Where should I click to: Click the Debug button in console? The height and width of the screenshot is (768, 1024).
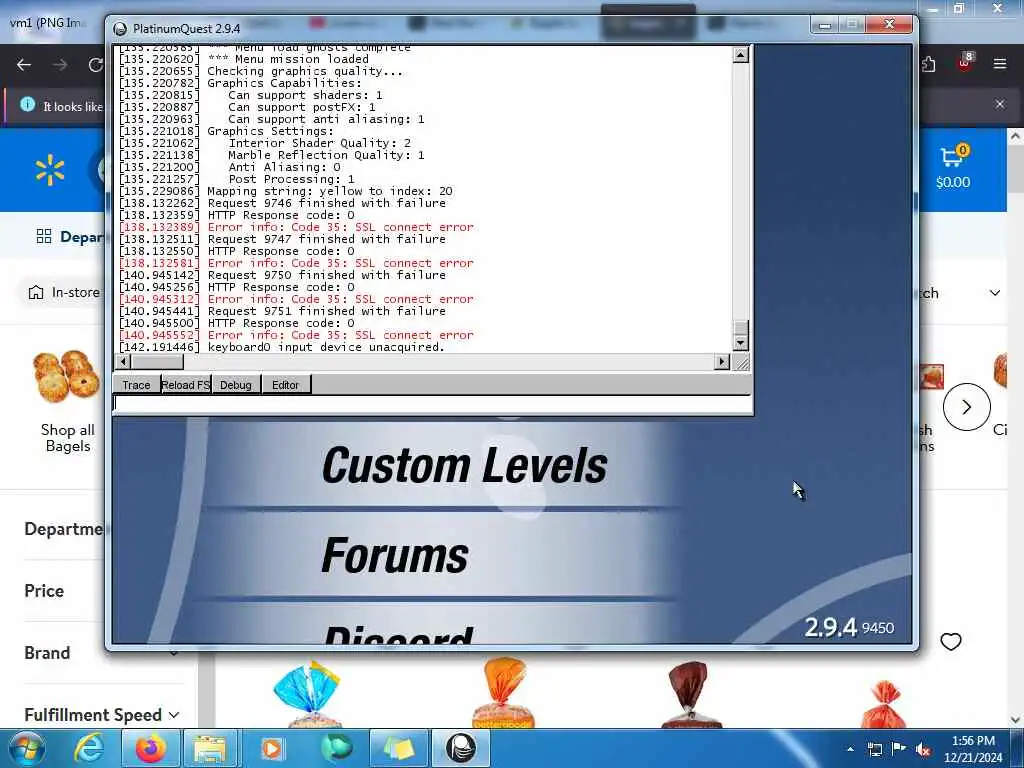click(x=236, y=385)
